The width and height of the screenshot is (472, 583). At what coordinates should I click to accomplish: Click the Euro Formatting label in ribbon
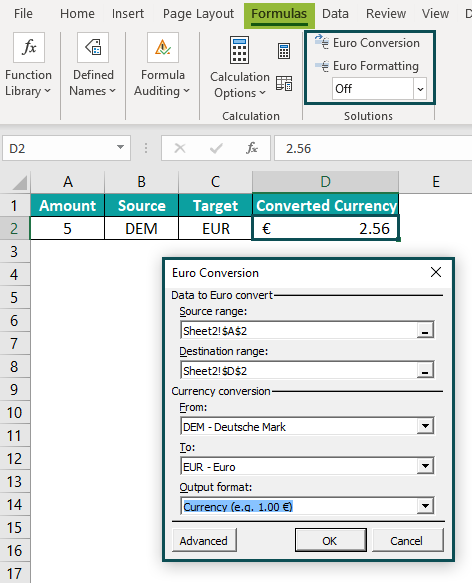click(376, 66)
